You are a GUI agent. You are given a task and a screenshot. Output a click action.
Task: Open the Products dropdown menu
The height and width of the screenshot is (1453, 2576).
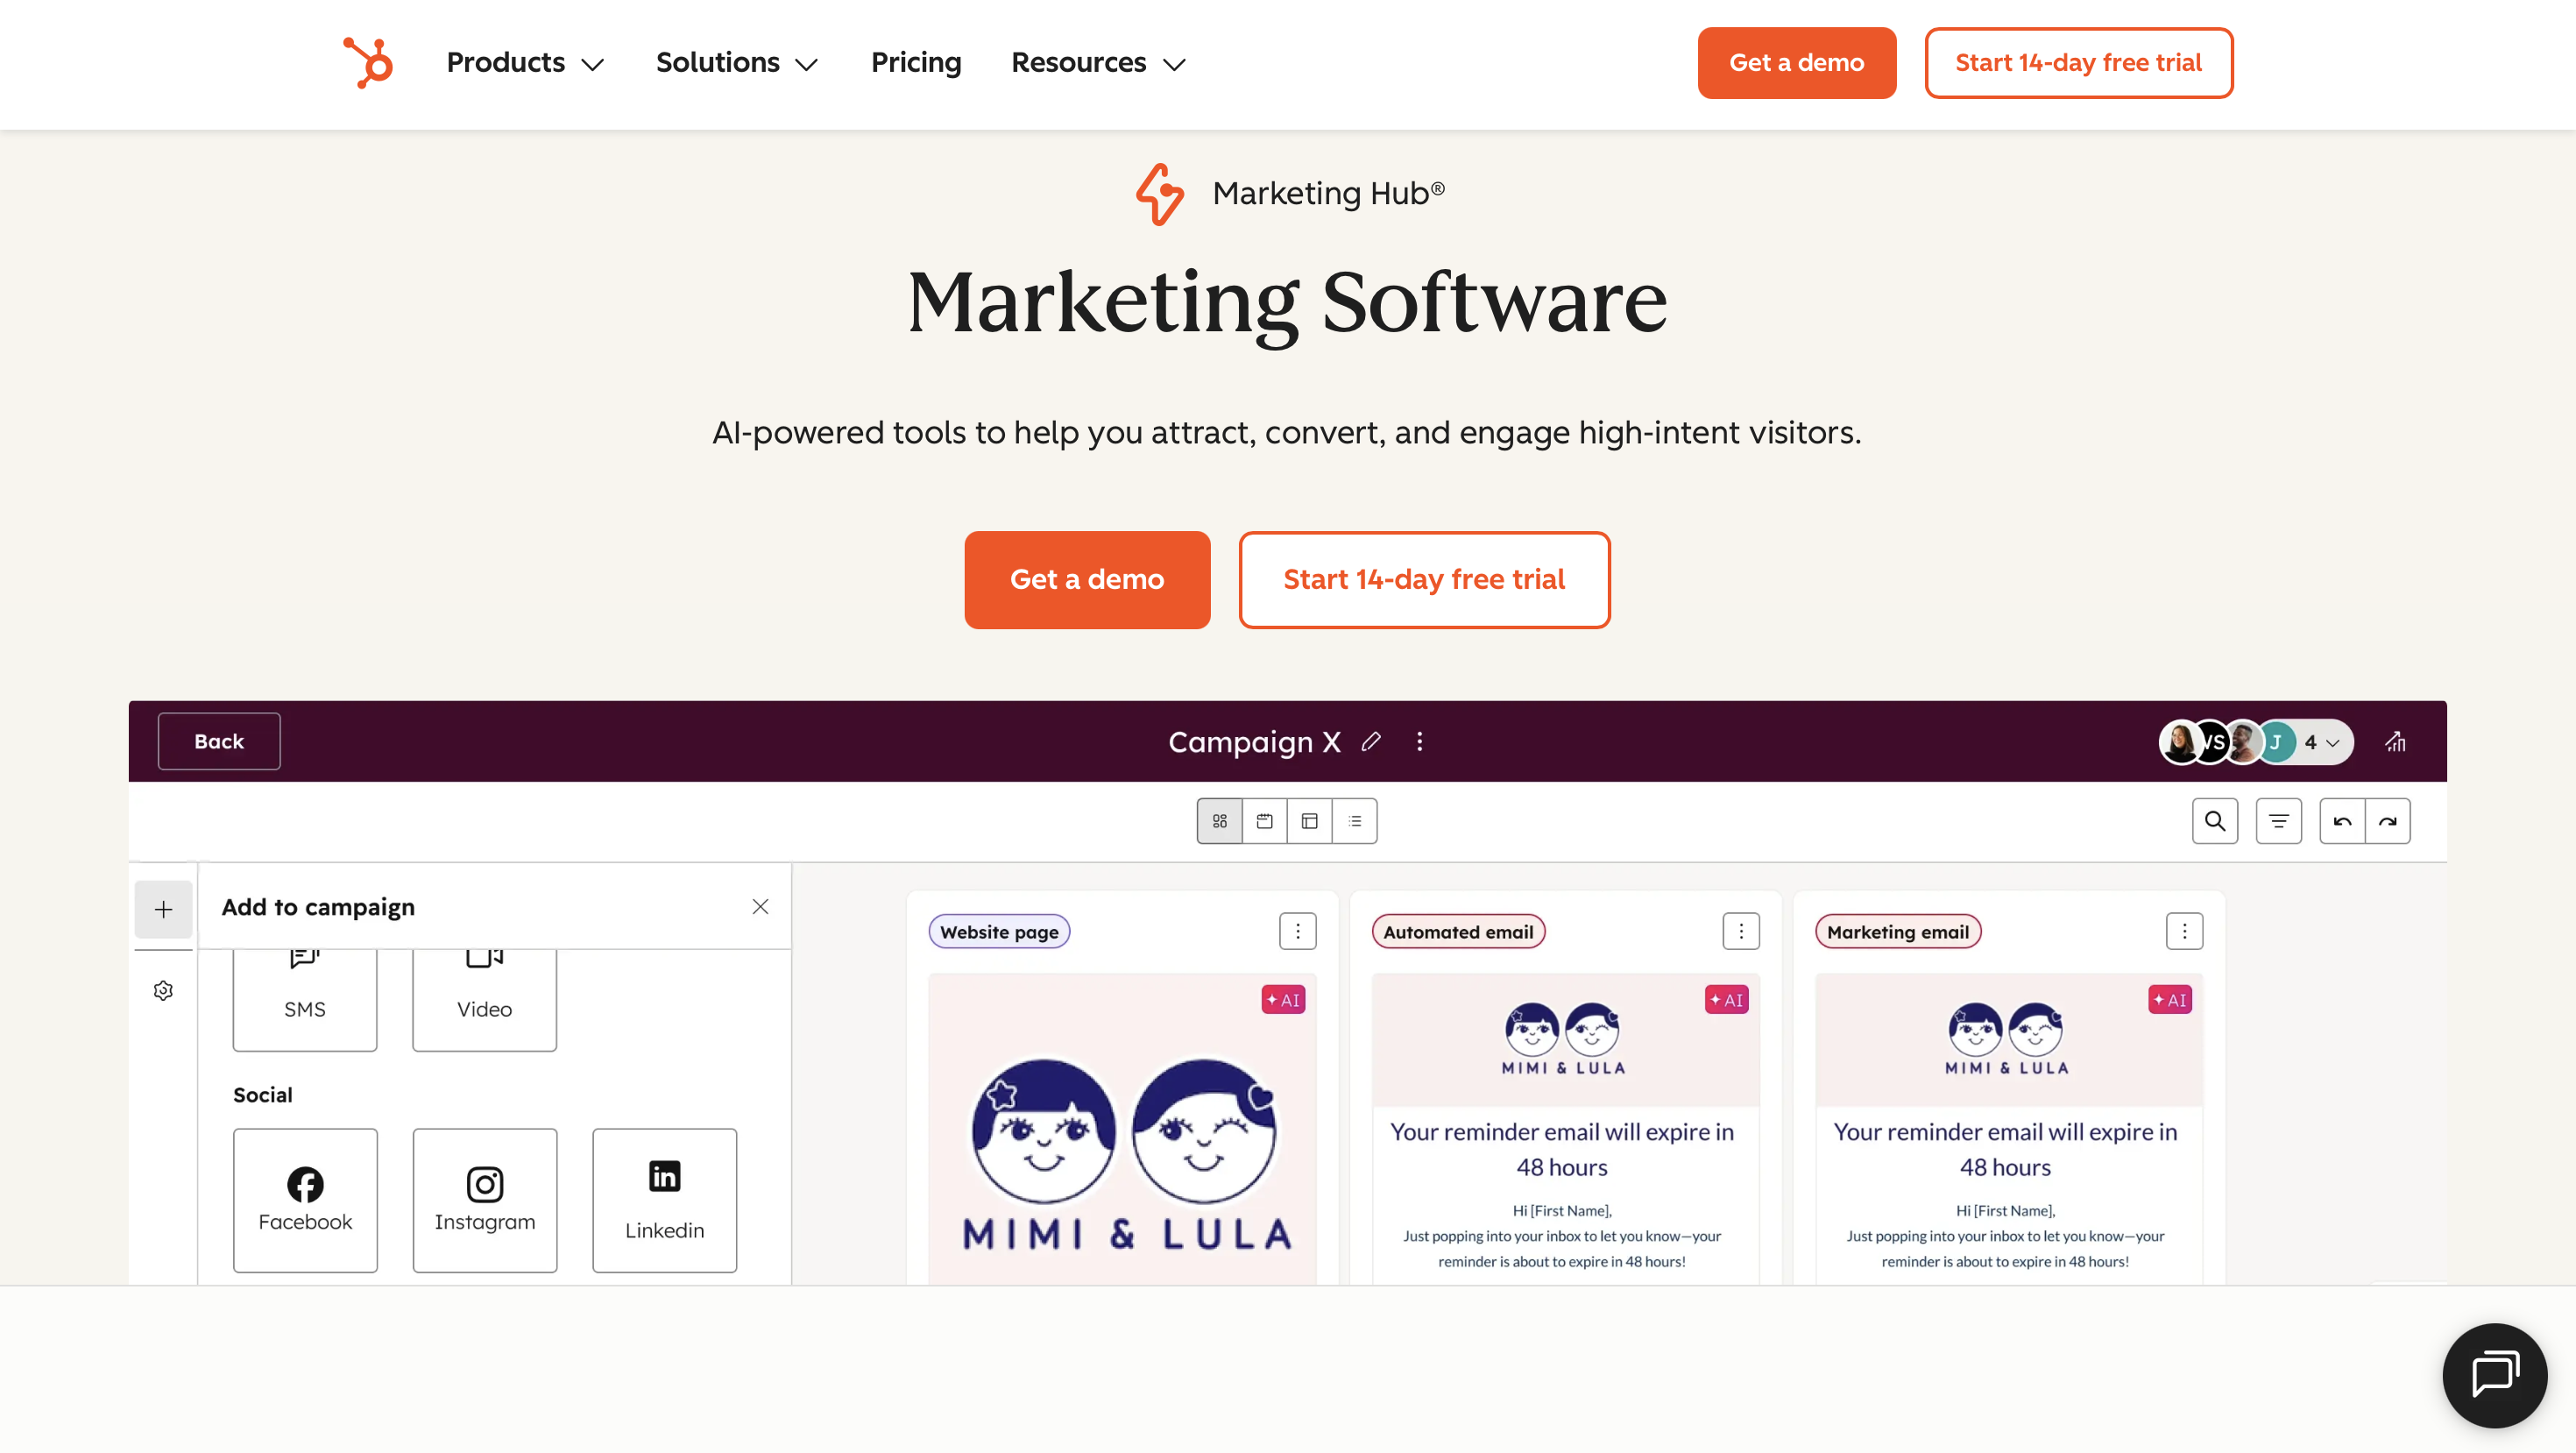525,63
